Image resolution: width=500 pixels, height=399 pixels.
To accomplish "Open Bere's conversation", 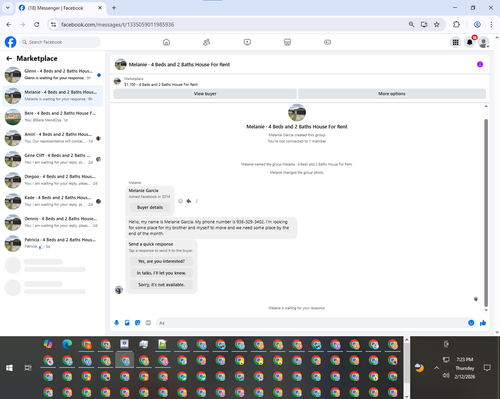I will click(x=53, y=117).
